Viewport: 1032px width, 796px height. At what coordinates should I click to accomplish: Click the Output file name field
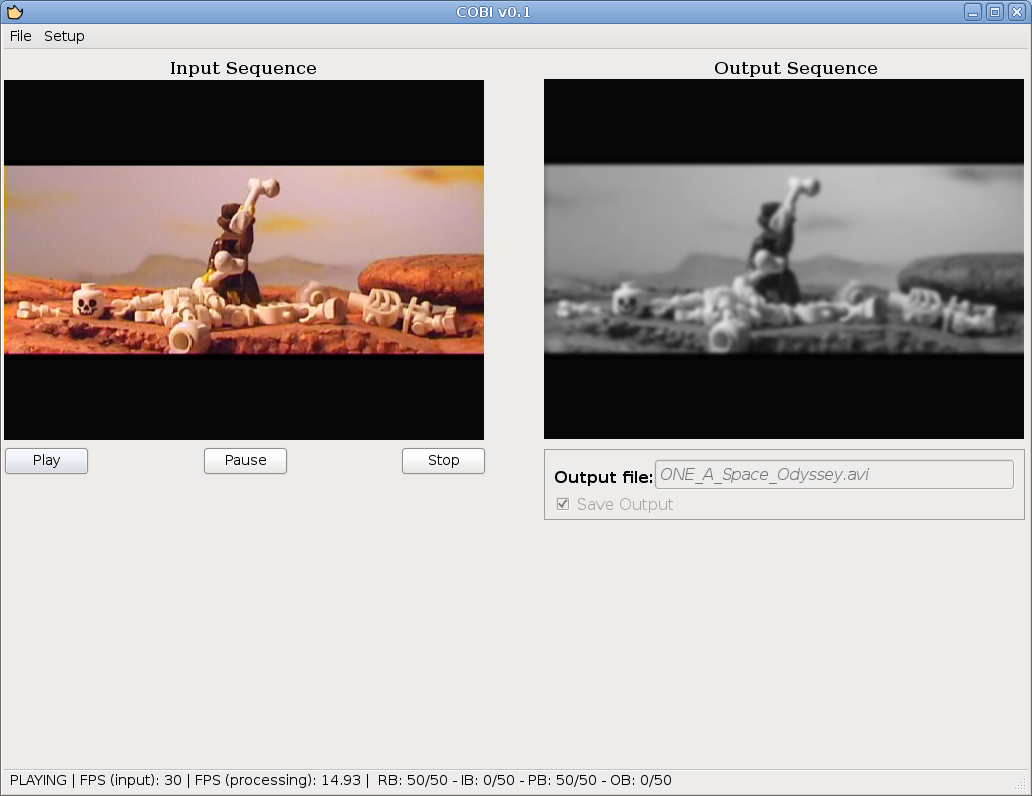(x=834, y=475)
